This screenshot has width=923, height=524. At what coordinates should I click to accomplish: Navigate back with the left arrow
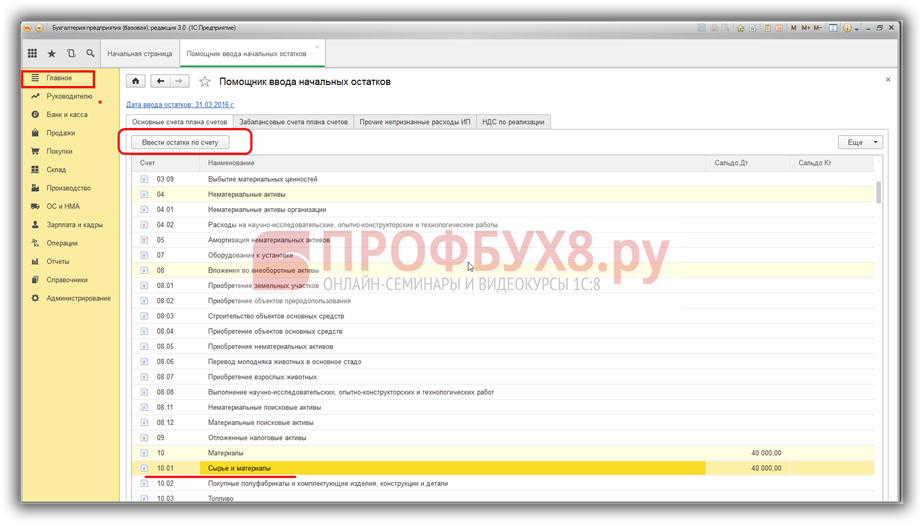pyautogui.click(x=161, y=81)
